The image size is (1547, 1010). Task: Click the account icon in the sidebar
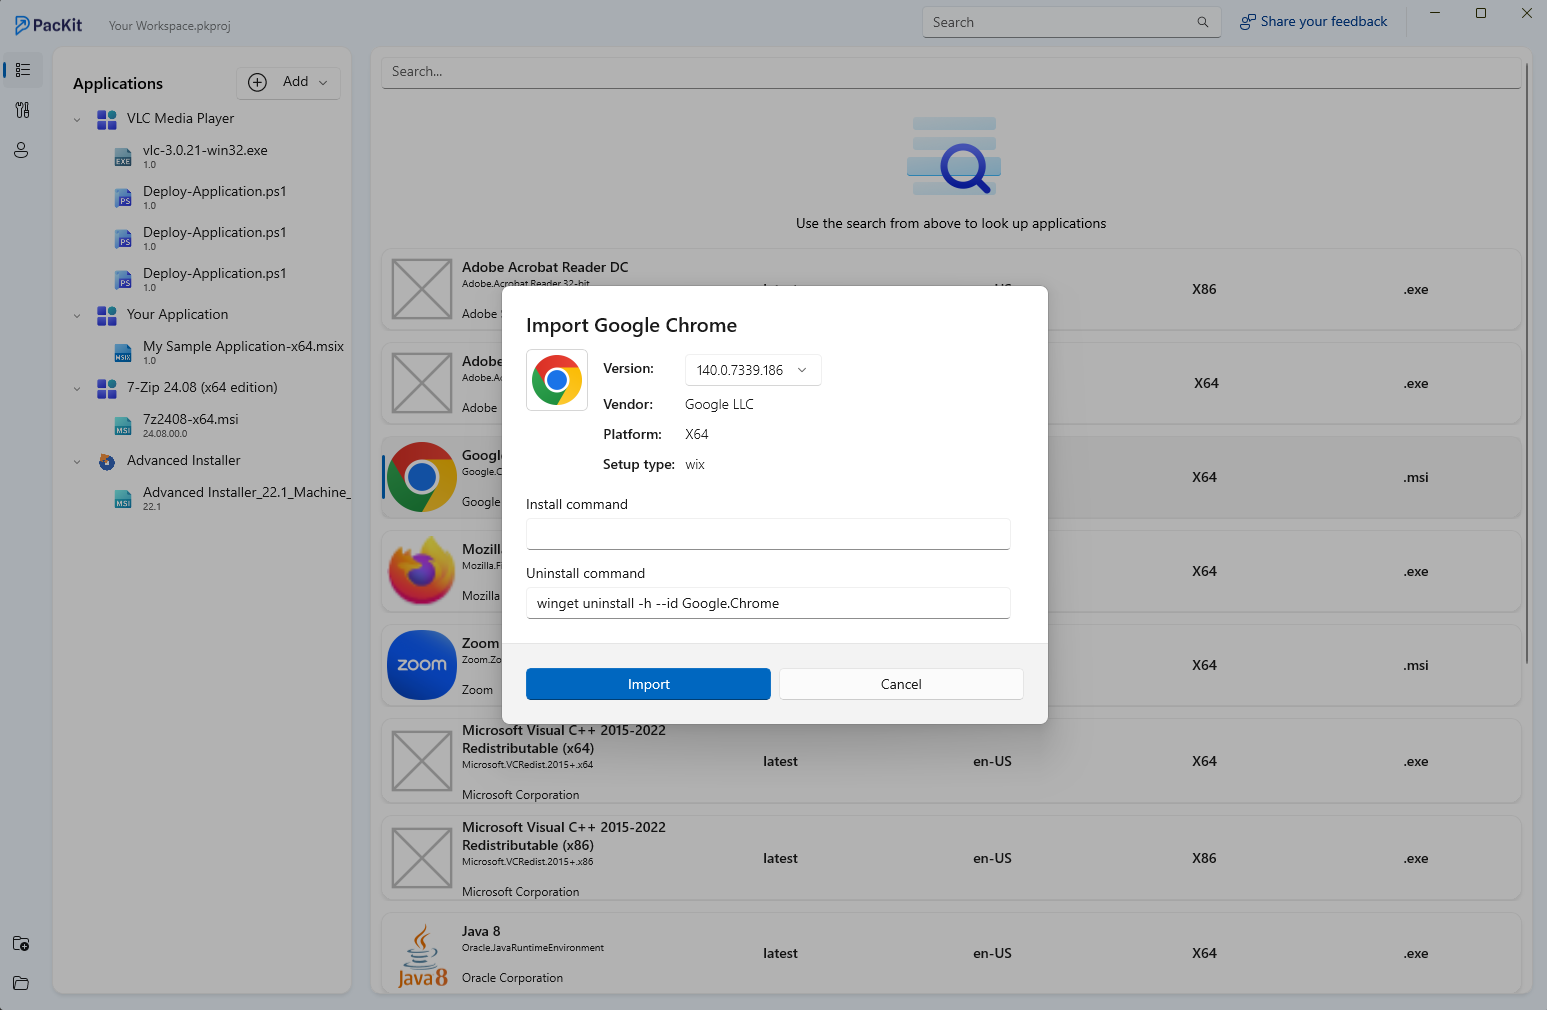point(21,150)
